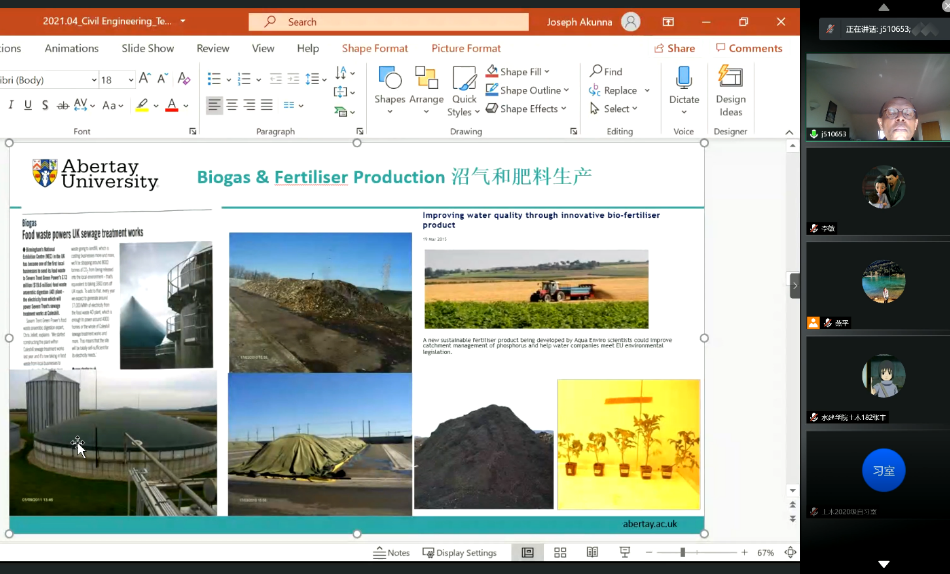The image size is (950, 574).
Task: Clear all formatting icon
Action: point(183,79)
